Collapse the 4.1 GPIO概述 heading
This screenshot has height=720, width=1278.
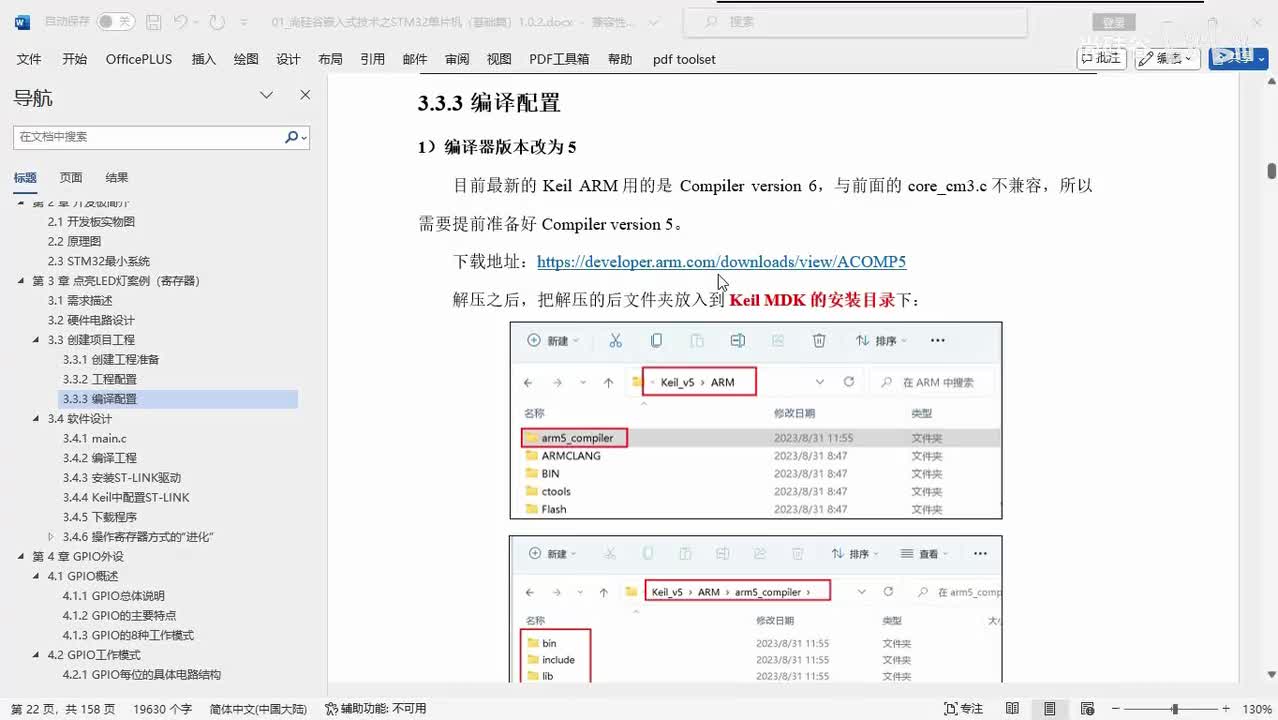click(36, 576)
